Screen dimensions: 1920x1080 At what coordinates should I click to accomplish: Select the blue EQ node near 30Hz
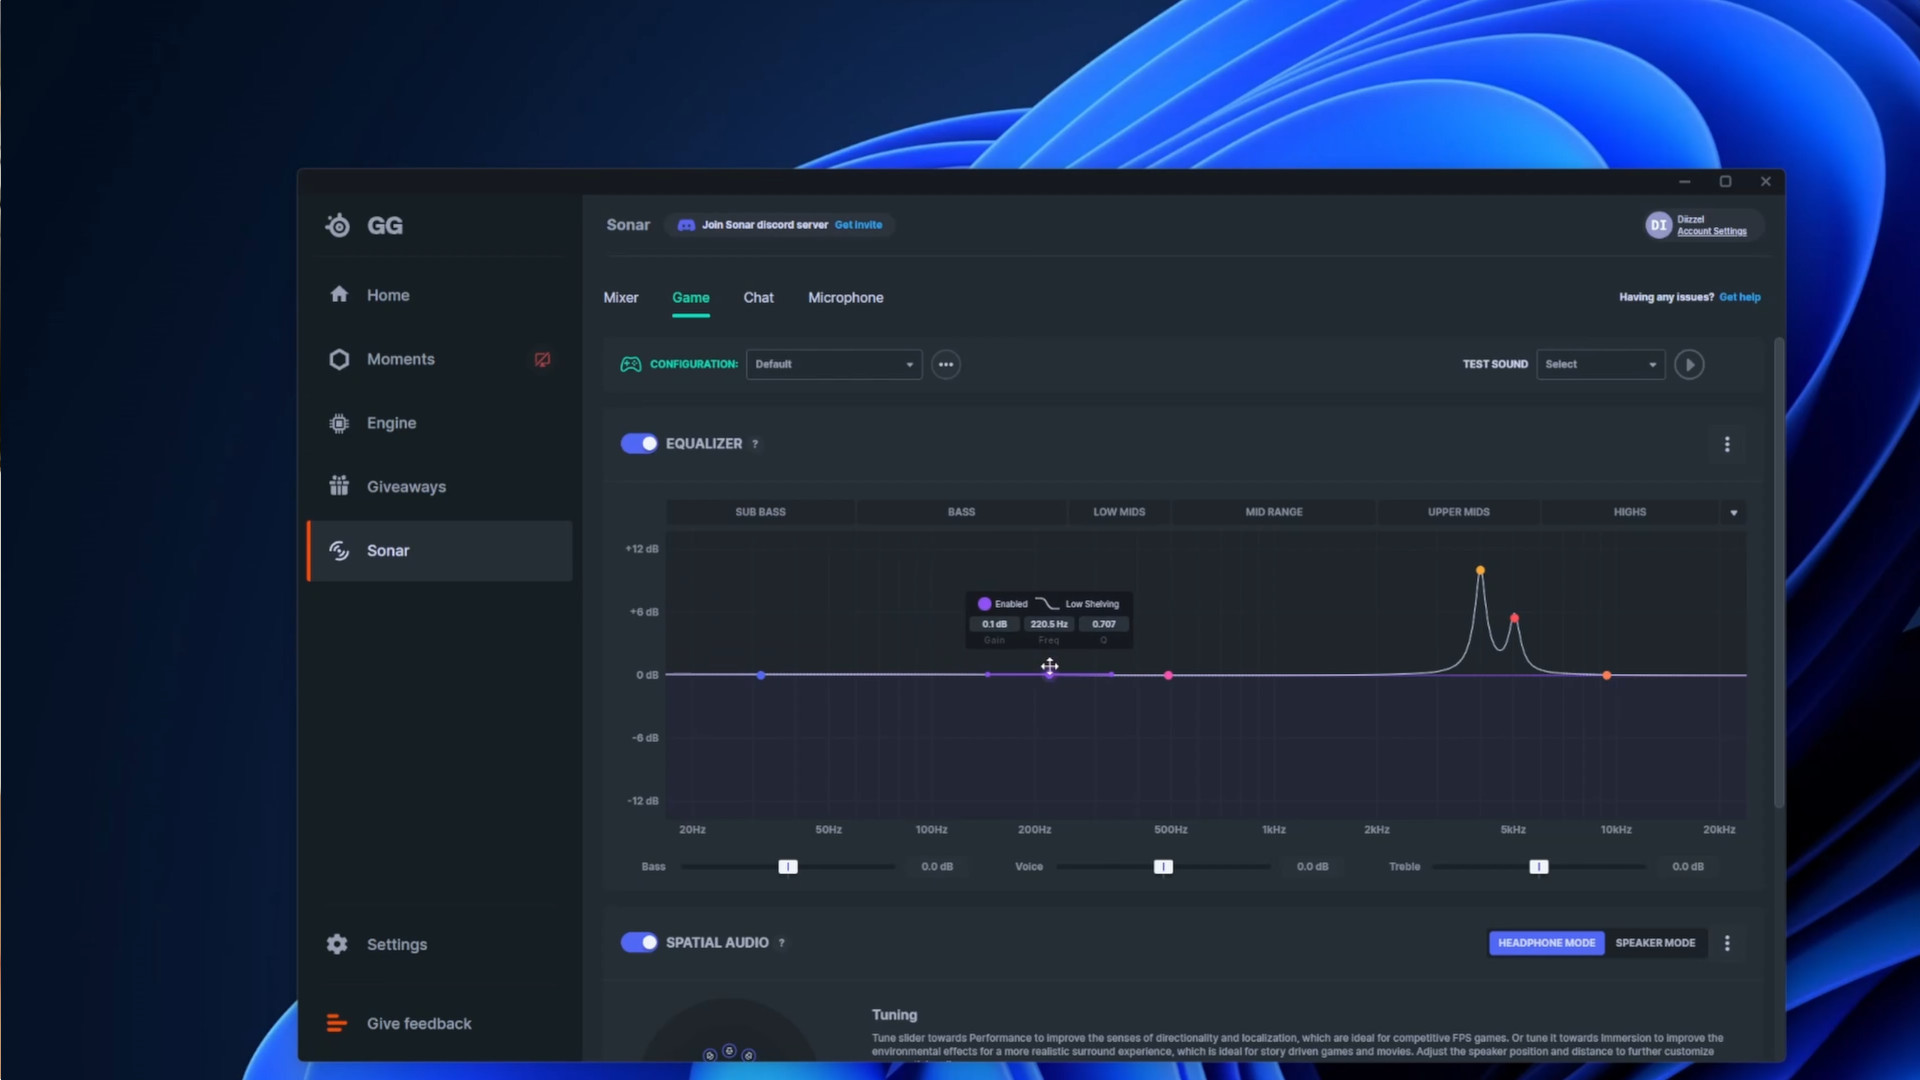pos(761,675)
